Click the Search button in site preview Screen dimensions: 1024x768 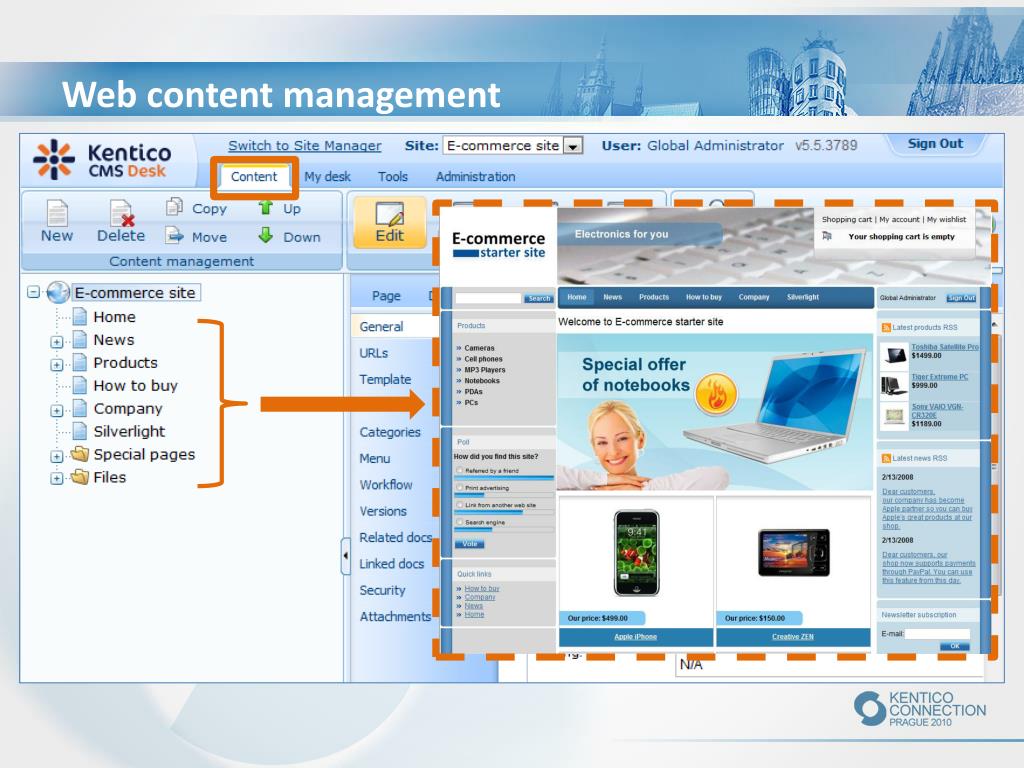(x=539, y=298)
